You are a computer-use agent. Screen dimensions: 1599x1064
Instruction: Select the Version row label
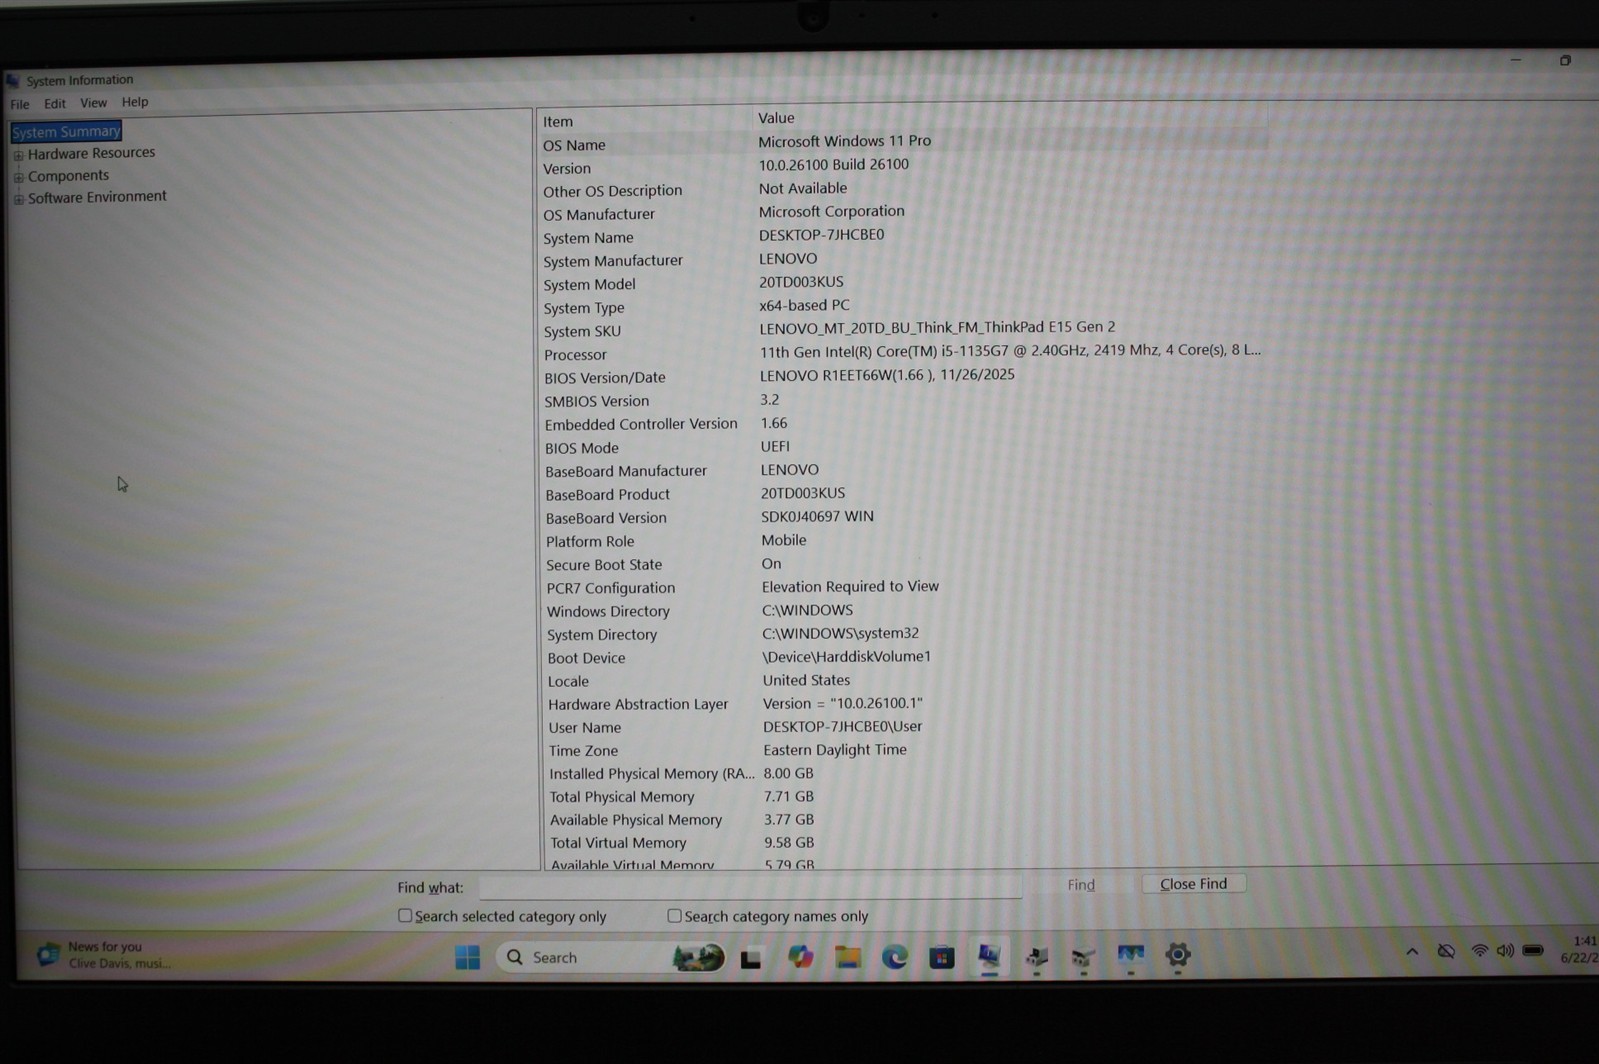[567, 168]
